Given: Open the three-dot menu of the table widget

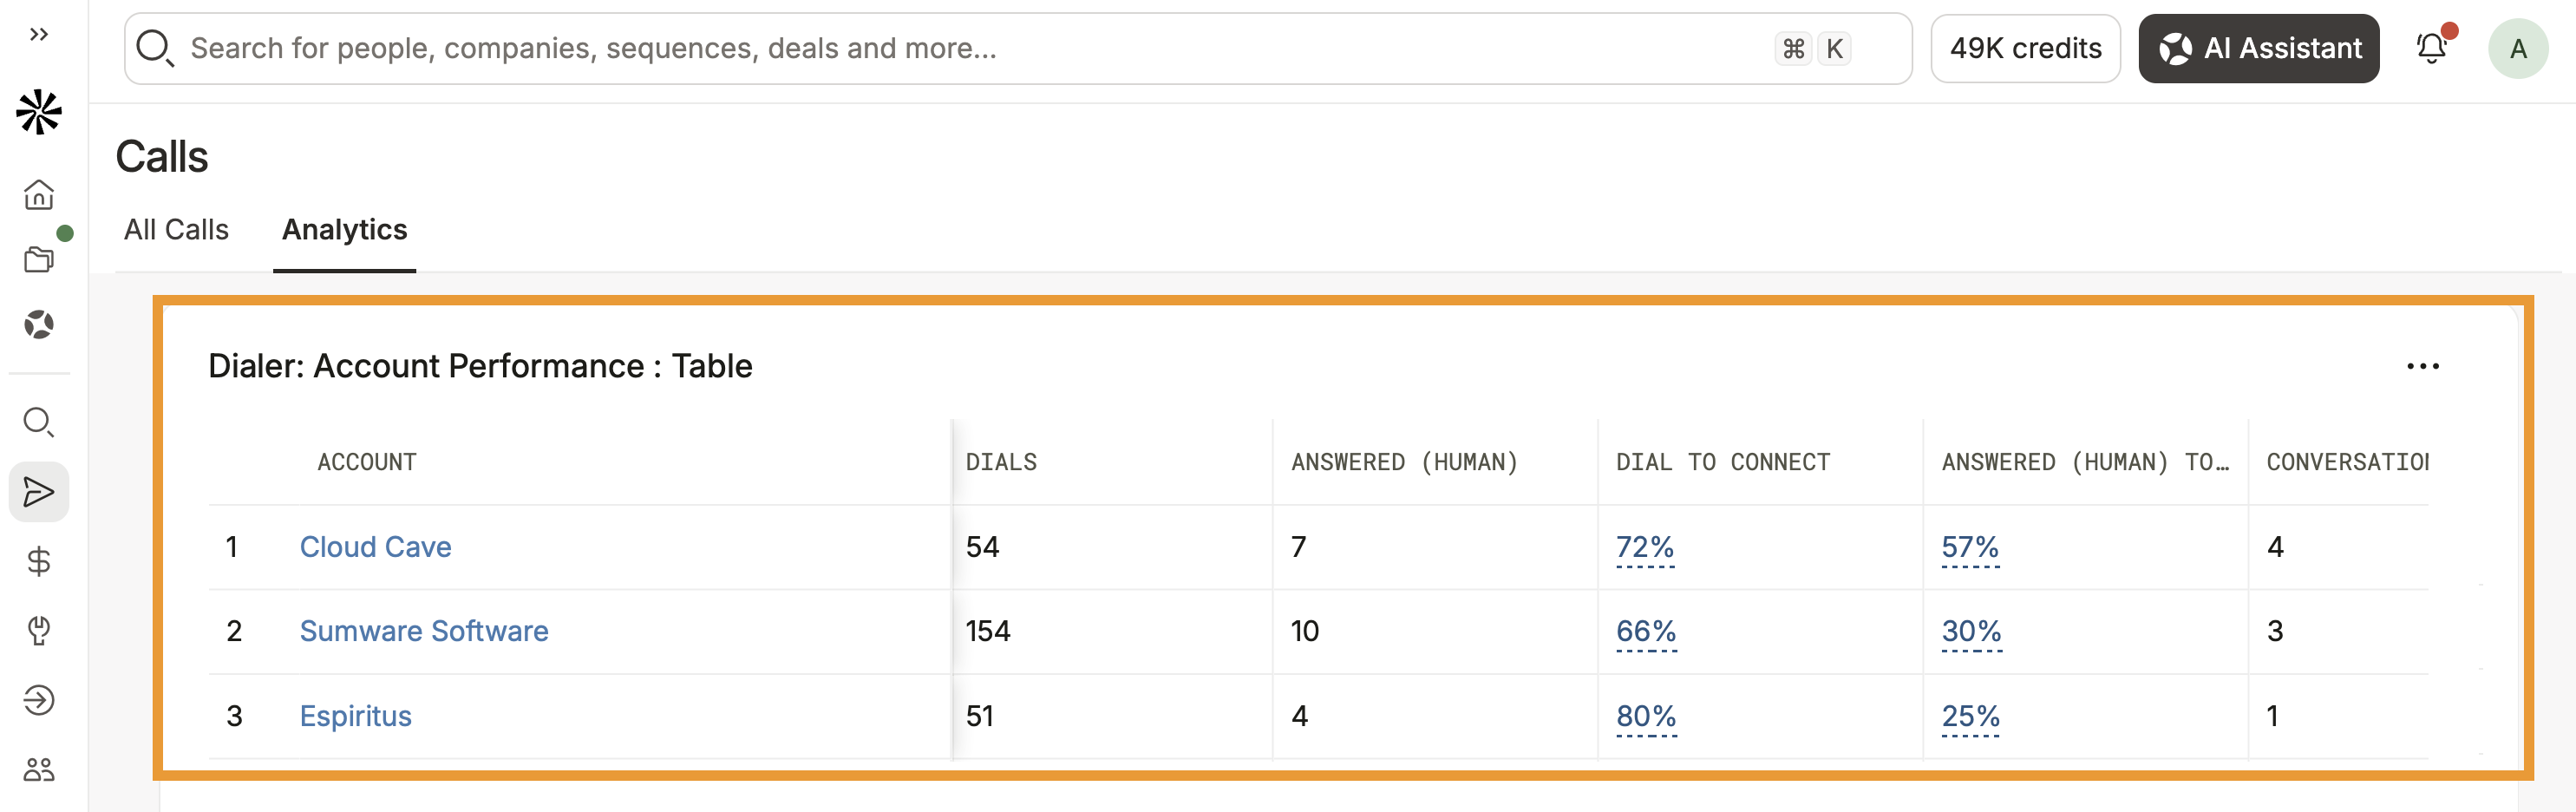Looking at the screenshot, I should 2422,366.
